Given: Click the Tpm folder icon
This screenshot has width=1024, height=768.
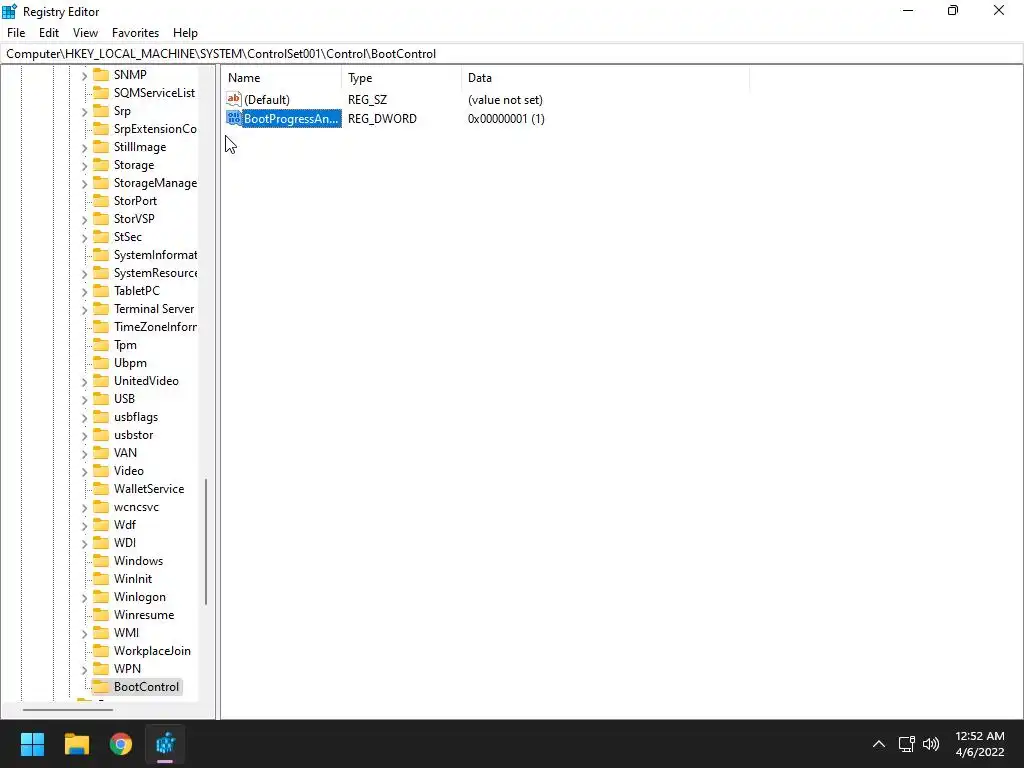Looking at the screenshot, I should tap(101, 345).
